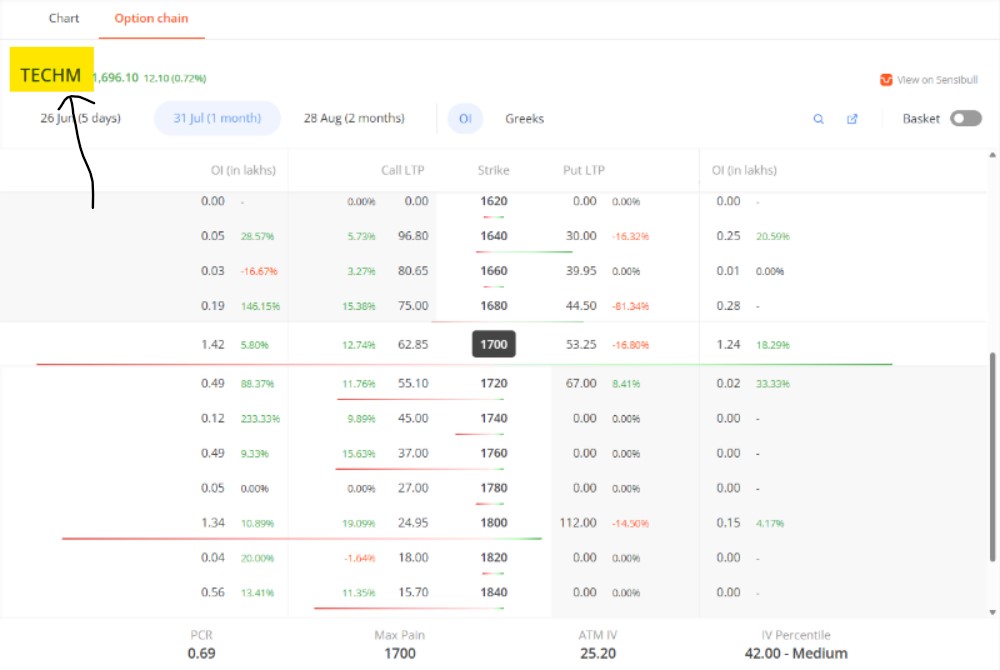Select the 26 Jun (5 days) expiry
This screenshot has height=670, width=1000.
click(x=80, y=119)
